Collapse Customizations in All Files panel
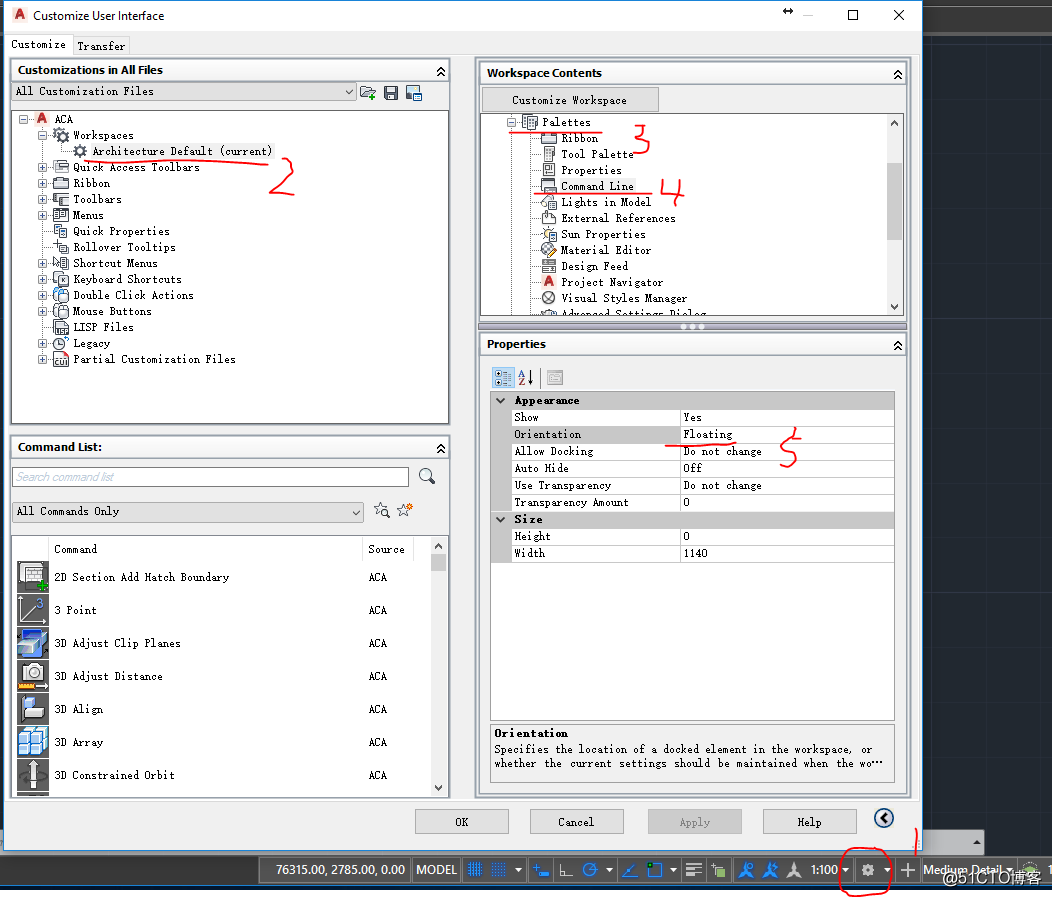This screenshot has height=897, width=1052. [x=440, y=71]
